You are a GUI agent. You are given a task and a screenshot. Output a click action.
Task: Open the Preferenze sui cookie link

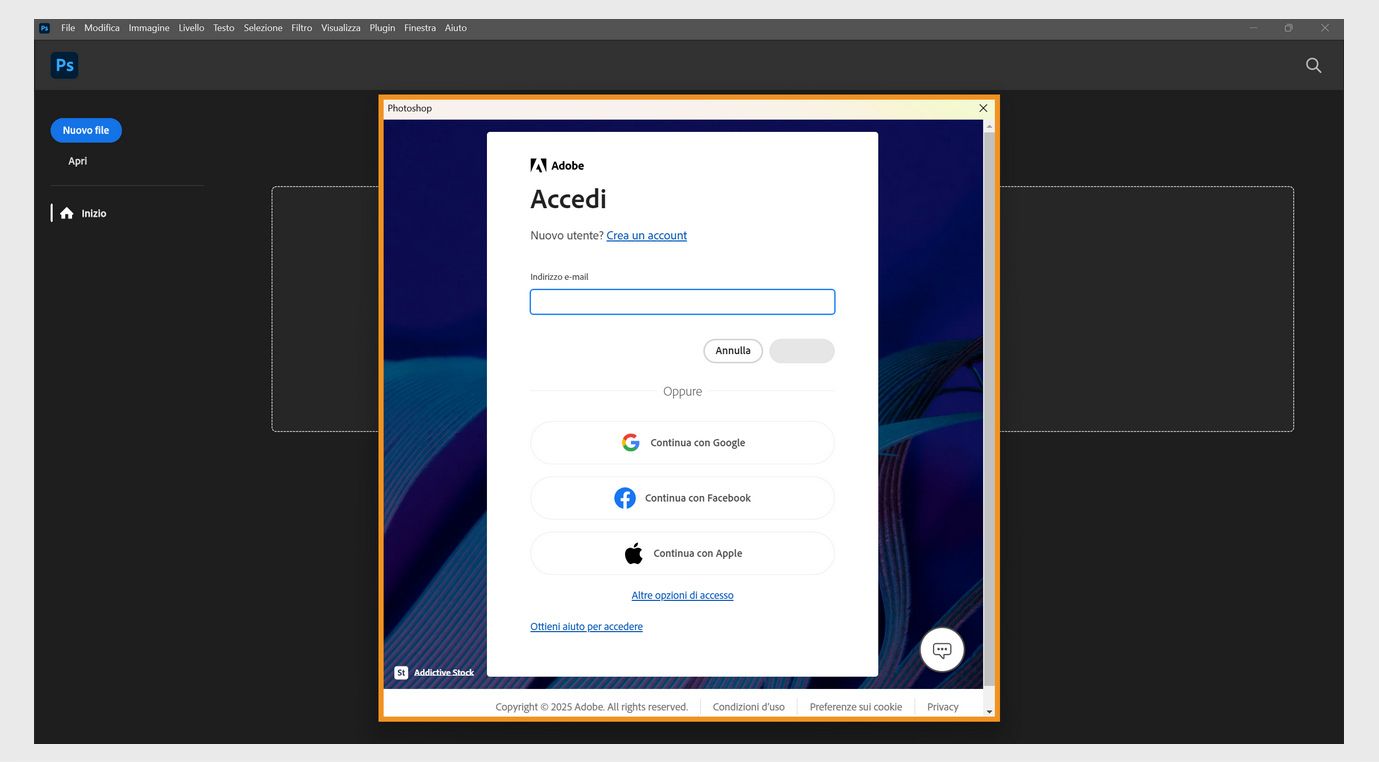coord(856,707)
